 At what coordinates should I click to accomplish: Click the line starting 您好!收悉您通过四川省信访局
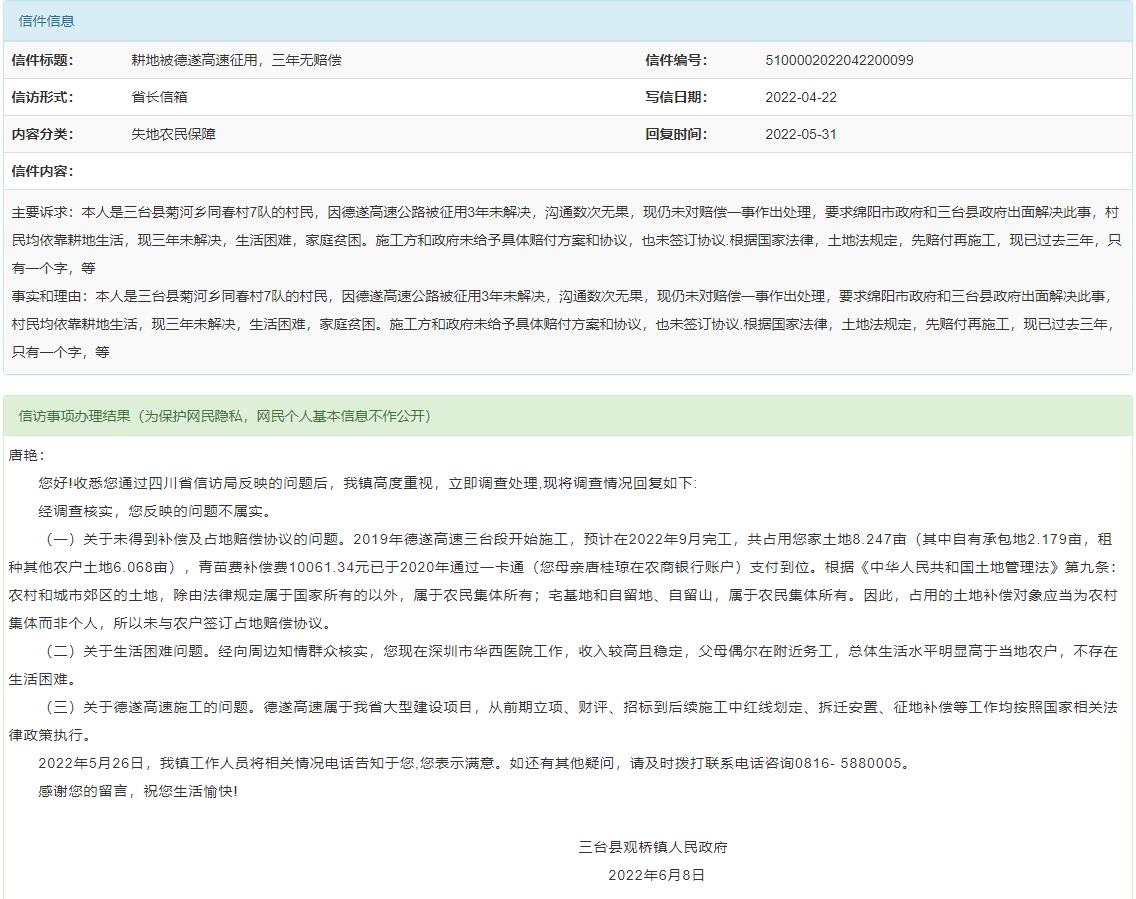[x=368, y=483]
